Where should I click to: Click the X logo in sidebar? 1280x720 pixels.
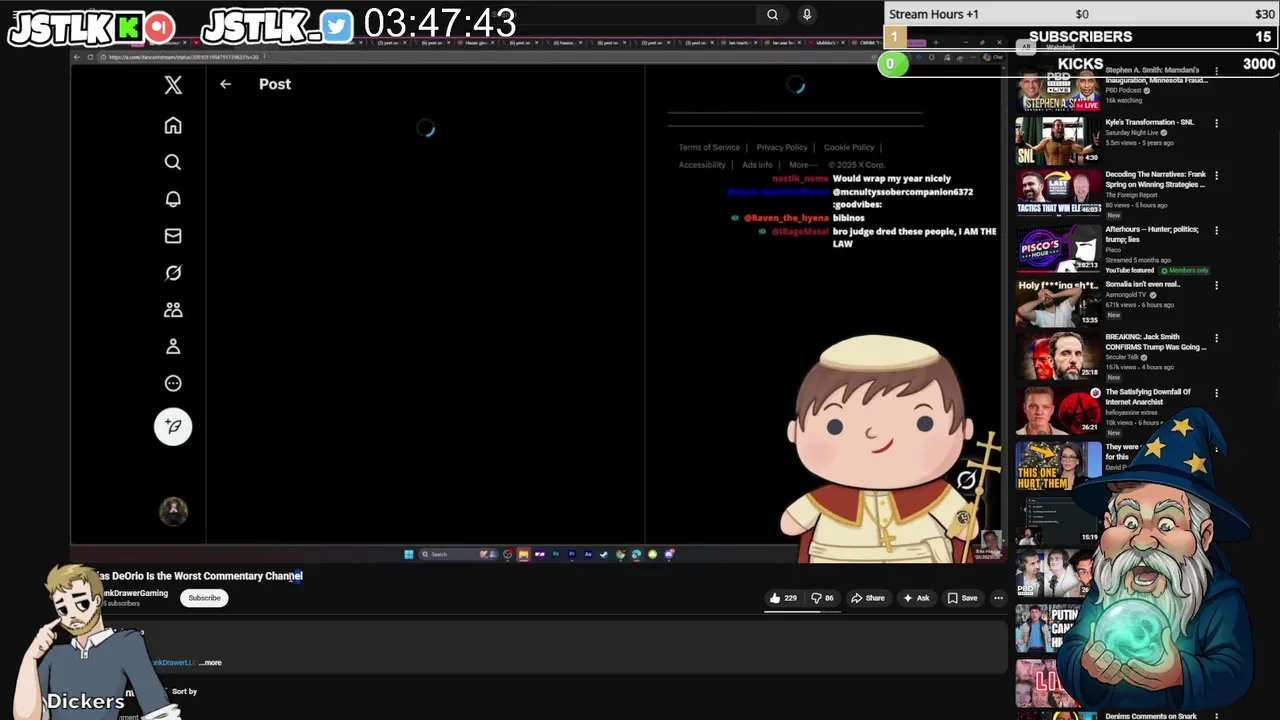173,85
